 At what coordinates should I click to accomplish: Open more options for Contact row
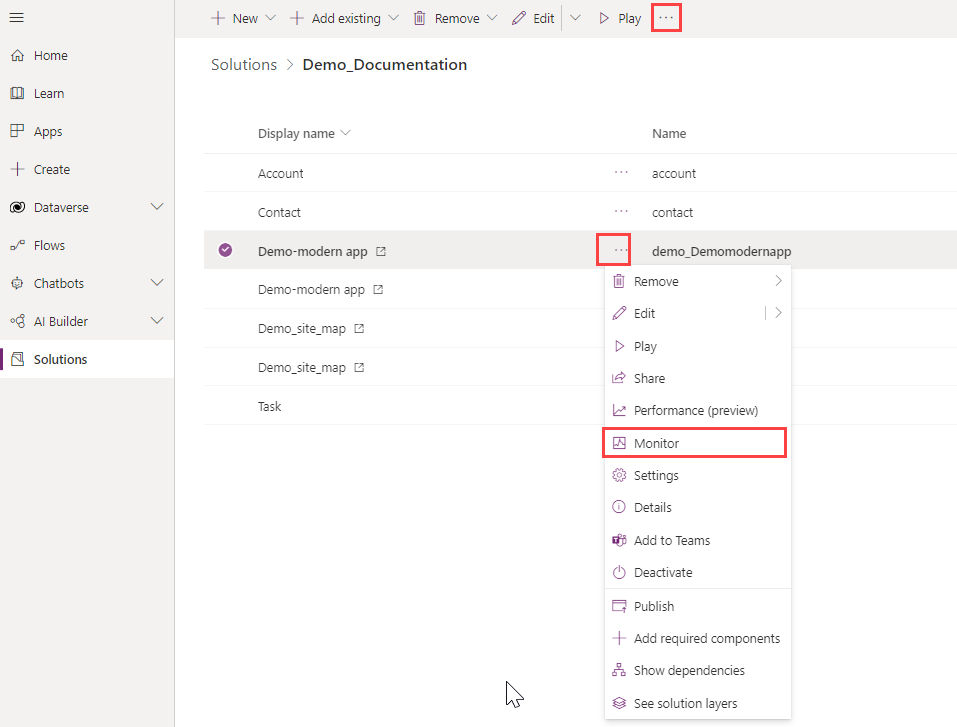tap(621, 211)
